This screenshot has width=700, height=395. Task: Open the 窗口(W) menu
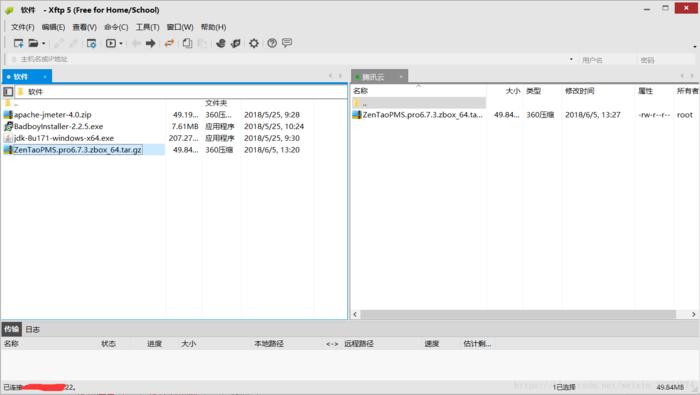(x=180, y=27)
